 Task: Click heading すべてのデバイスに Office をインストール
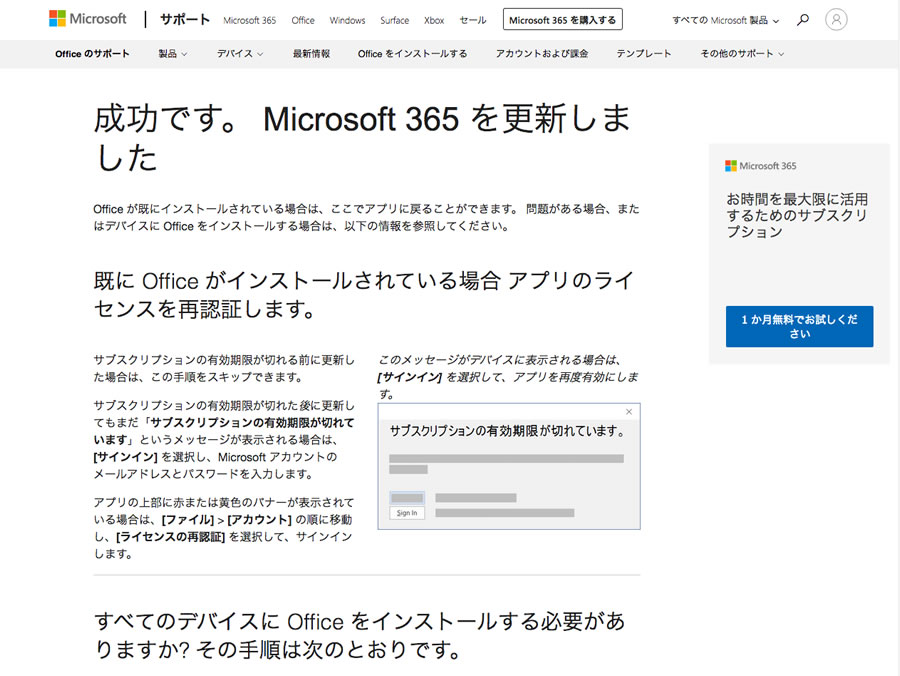(x=359, y=635)
